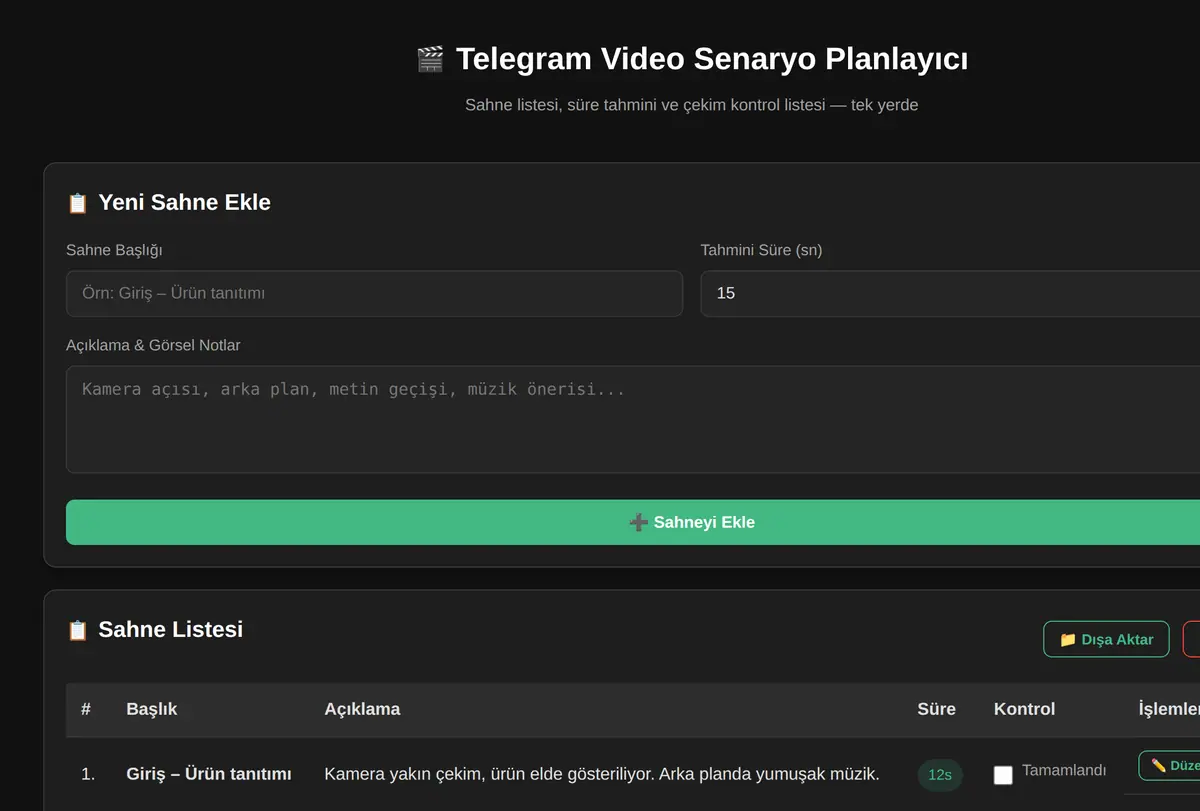
Task: Add scene with Sahneyi Ekle button
Action: 633,522
